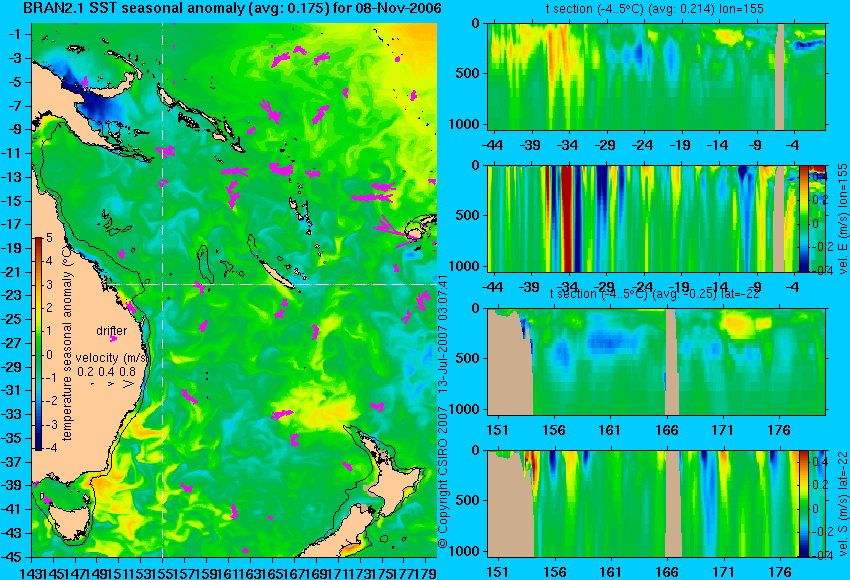Click the '-1' latitude tick label on map

tap(16, 34)
